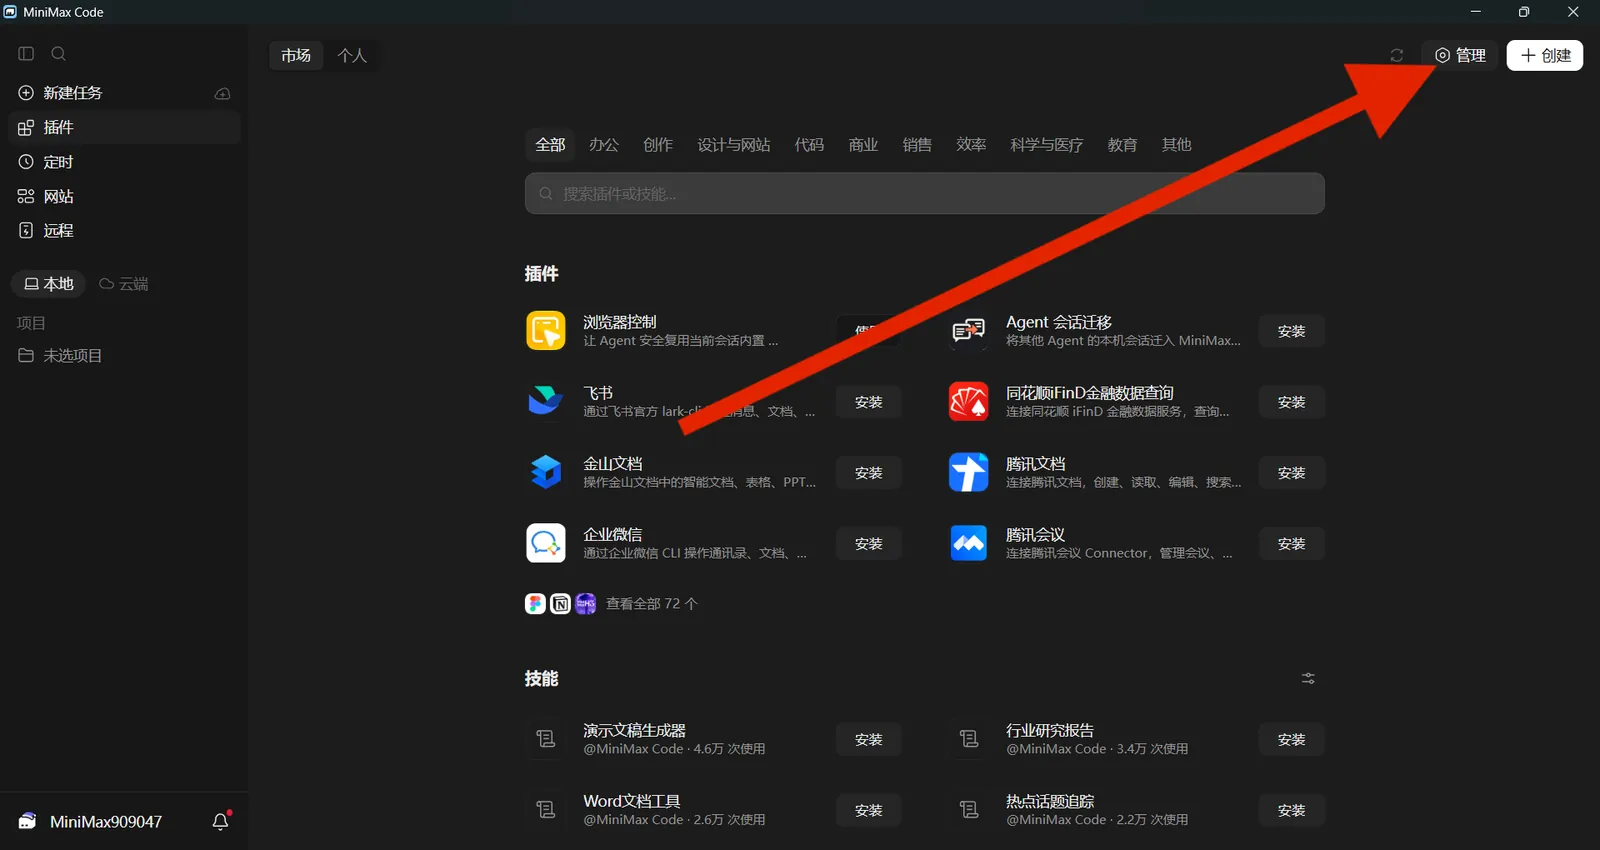The image size is (1600, 850).
Task: Click the MiniMax Code app logo
Action: [x=10, y=12]
